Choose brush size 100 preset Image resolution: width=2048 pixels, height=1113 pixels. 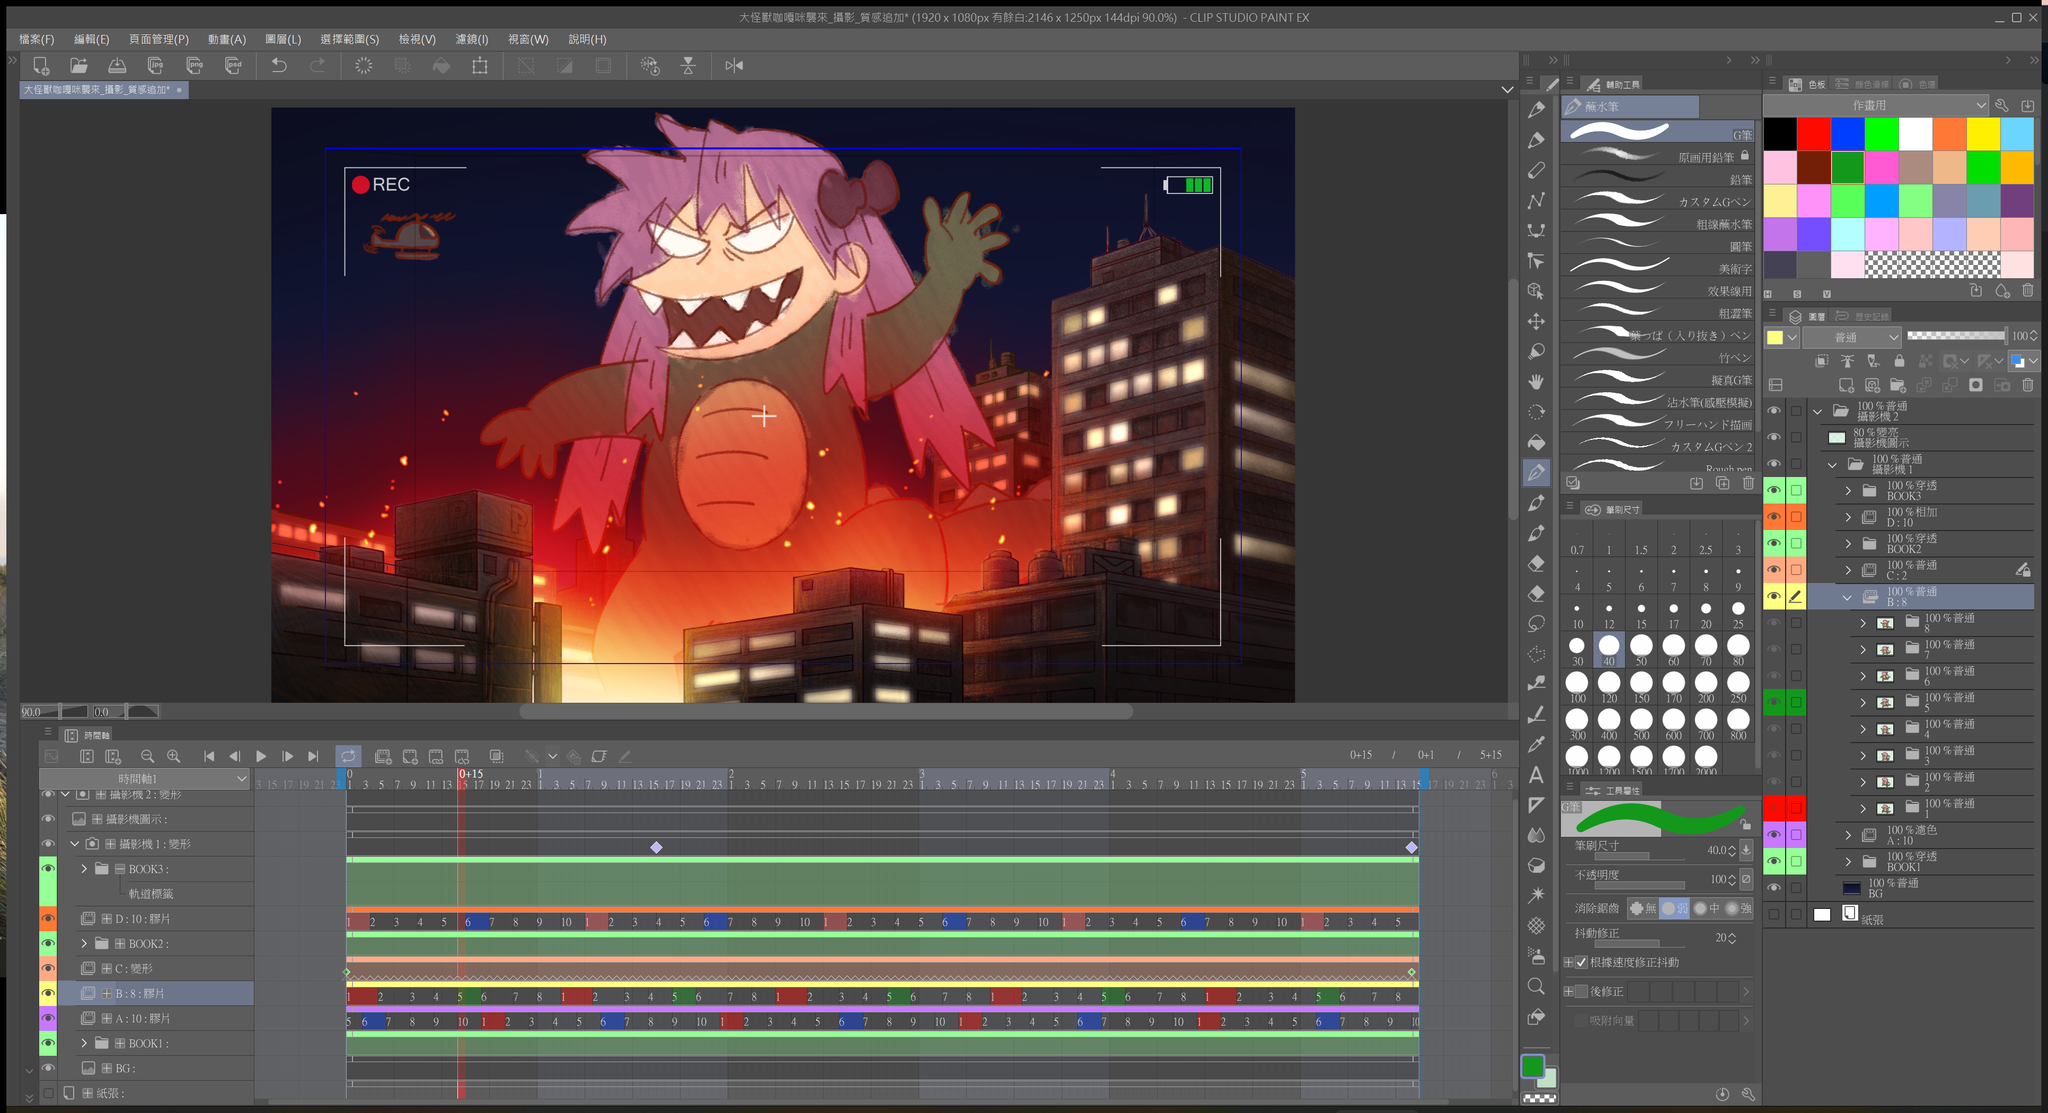[x=1577, y=688]
